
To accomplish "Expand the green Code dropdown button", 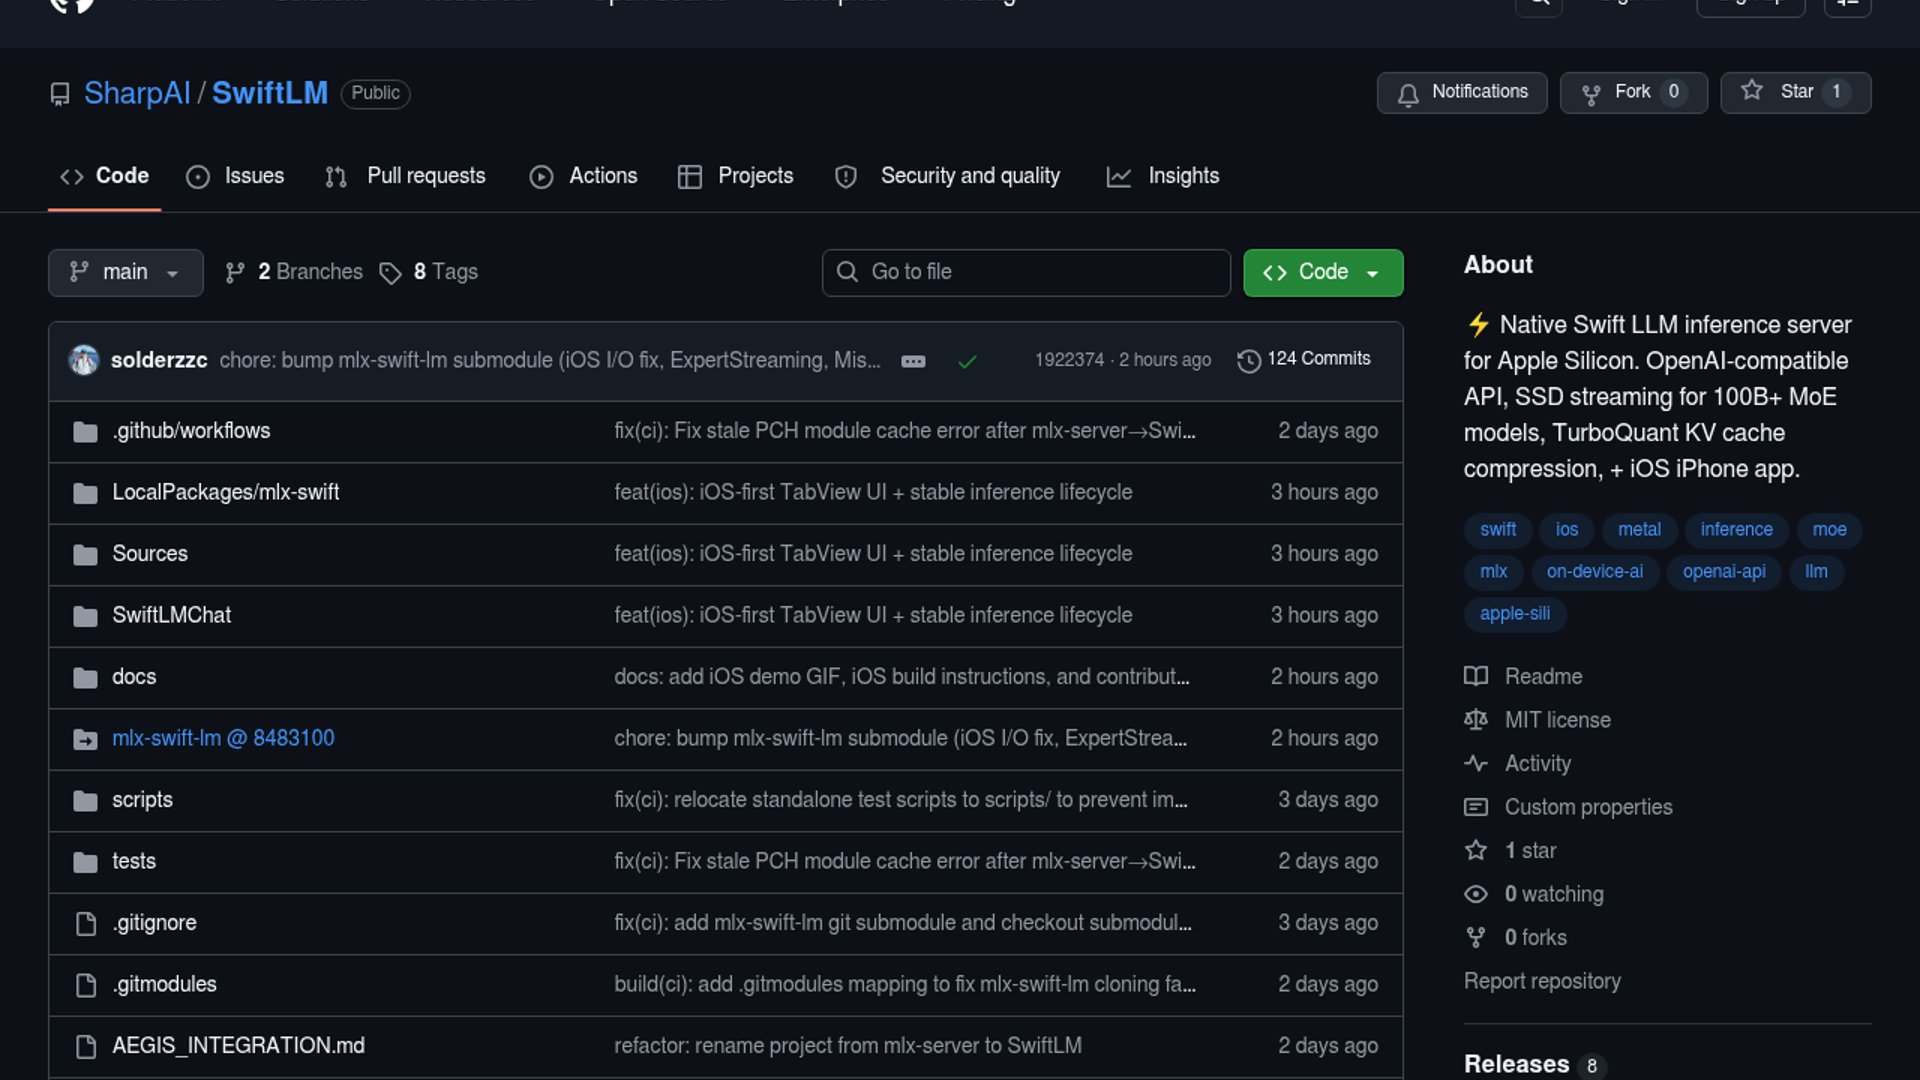I will [1322, 272].
